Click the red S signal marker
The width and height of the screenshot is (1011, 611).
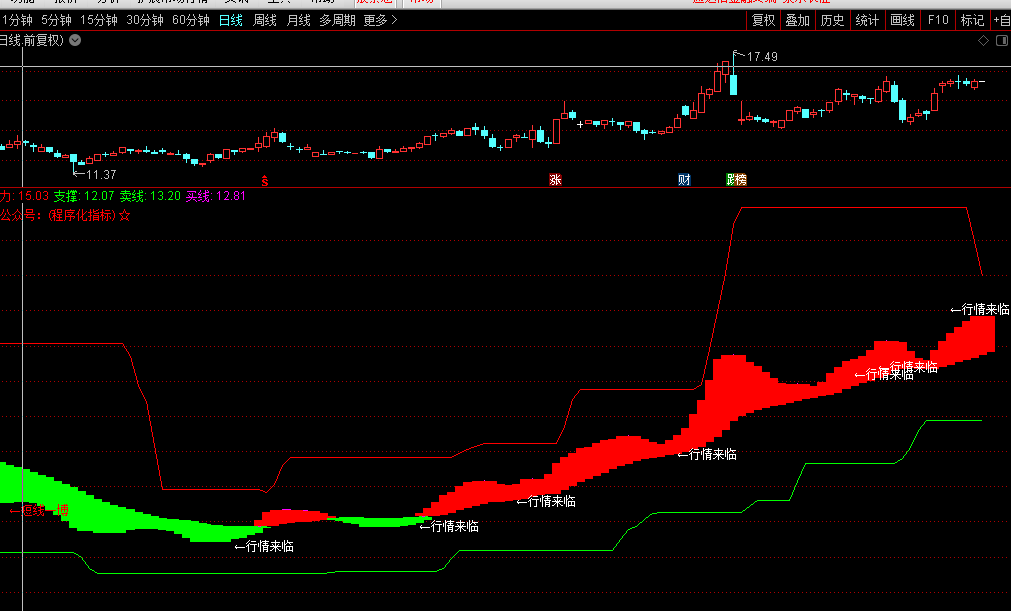pos(265,180)
